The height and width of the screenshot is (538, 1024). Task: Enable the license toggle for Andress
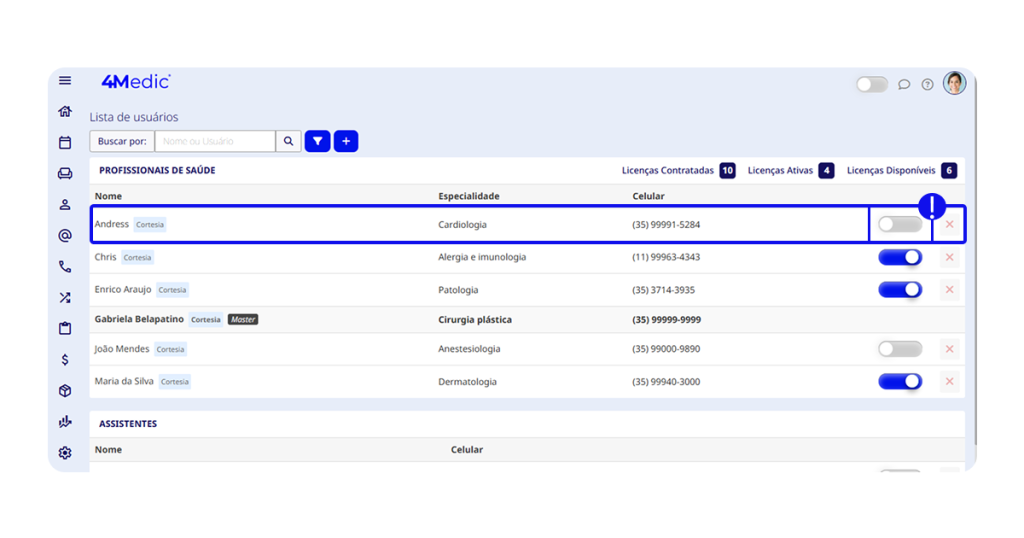click(899, 225)
